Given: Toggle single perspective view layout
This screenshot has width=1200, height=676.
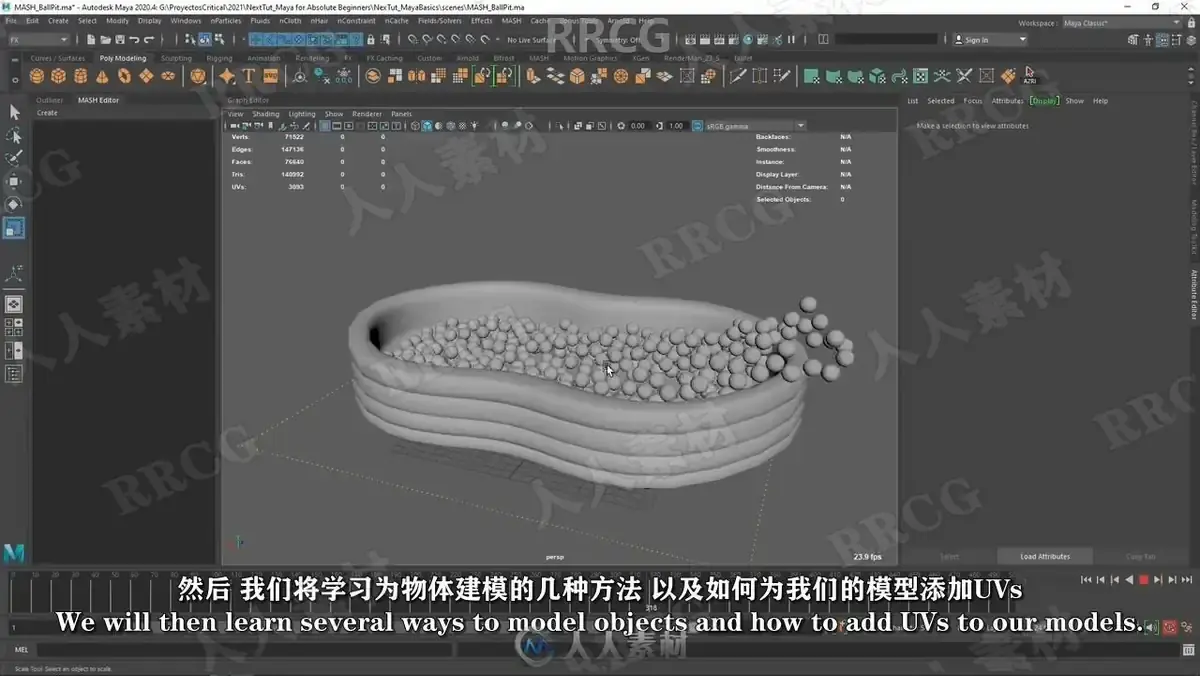Looking at the screenshot, I should [x=14, y=304].
